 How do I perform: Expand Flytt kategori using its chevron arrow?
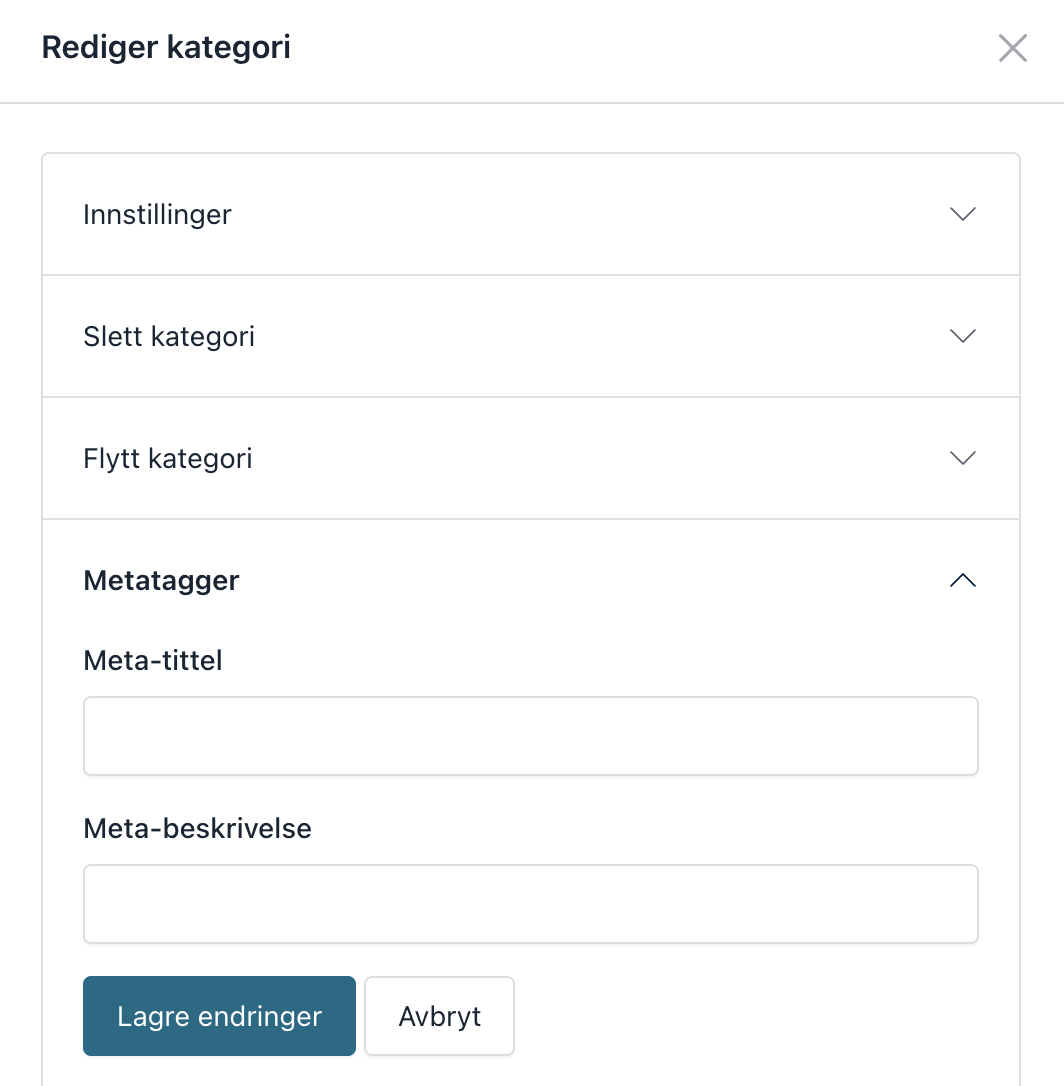pos(963,458)
